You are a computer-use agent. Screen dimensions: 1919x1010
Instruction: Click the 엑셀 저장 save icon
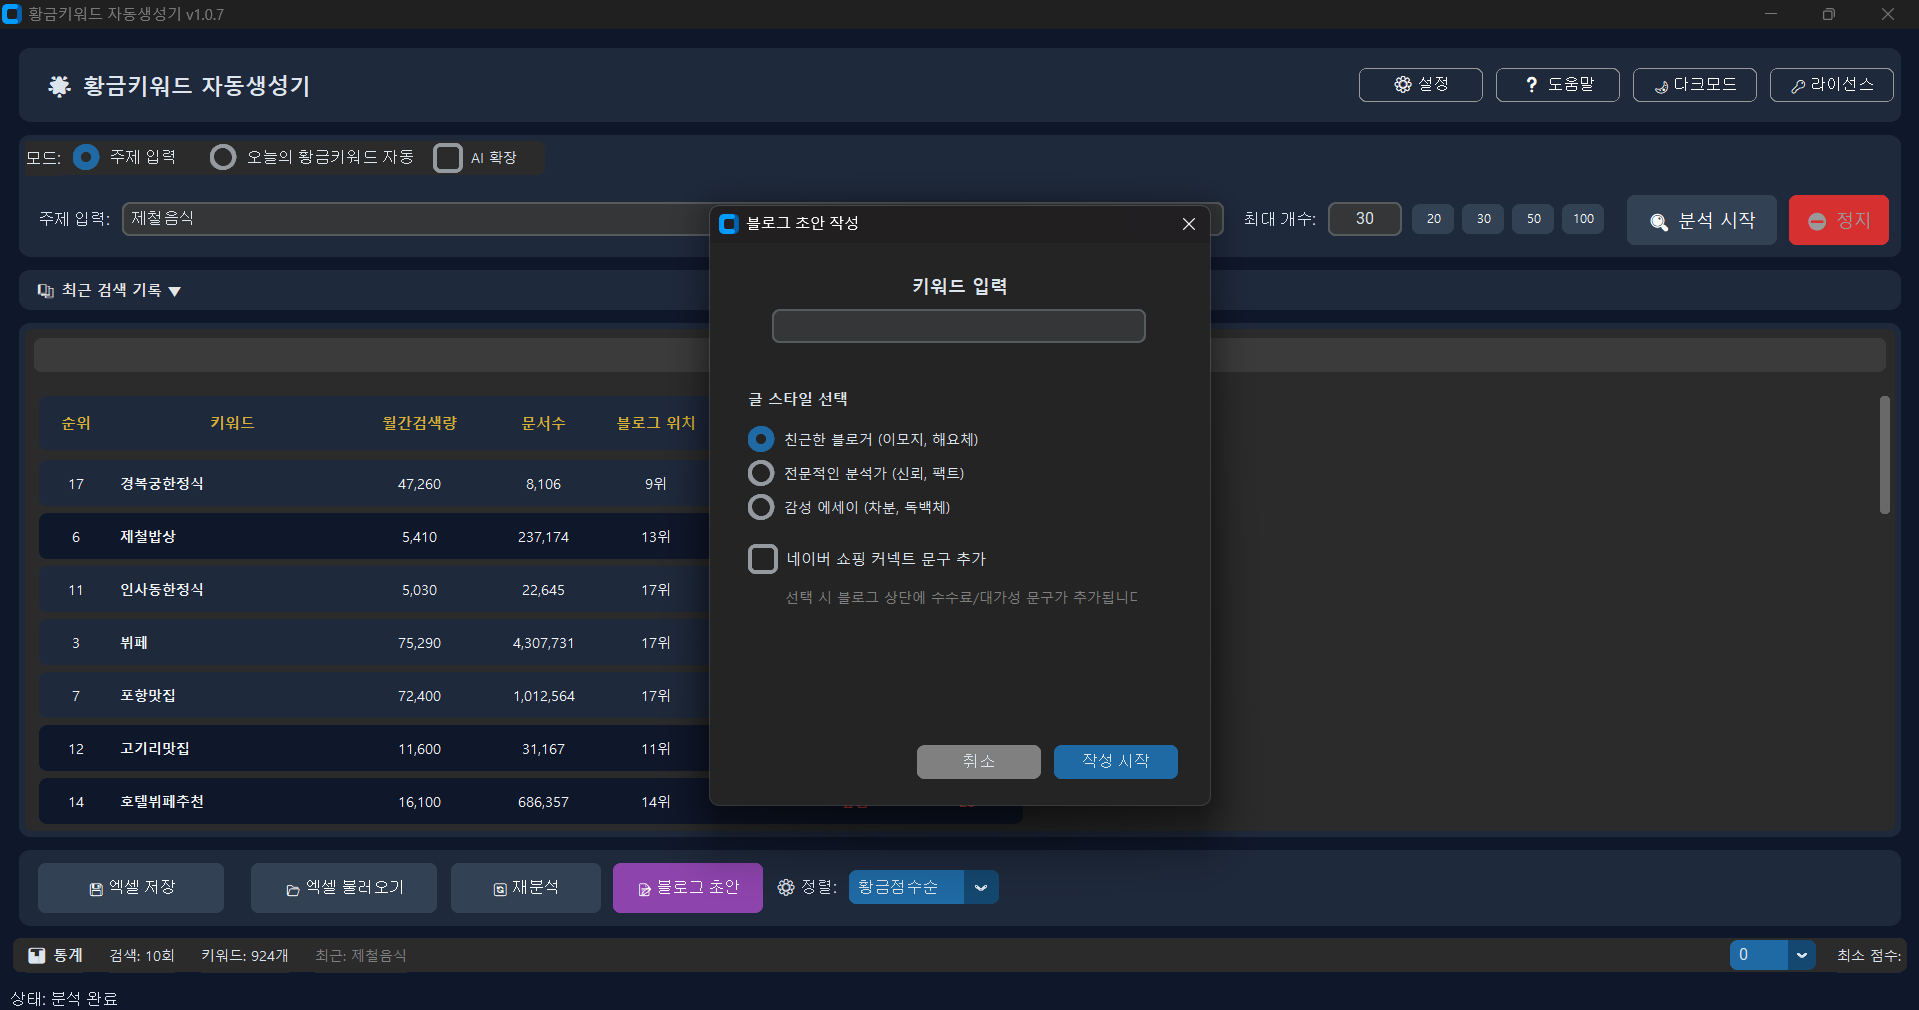coord(96,889)
